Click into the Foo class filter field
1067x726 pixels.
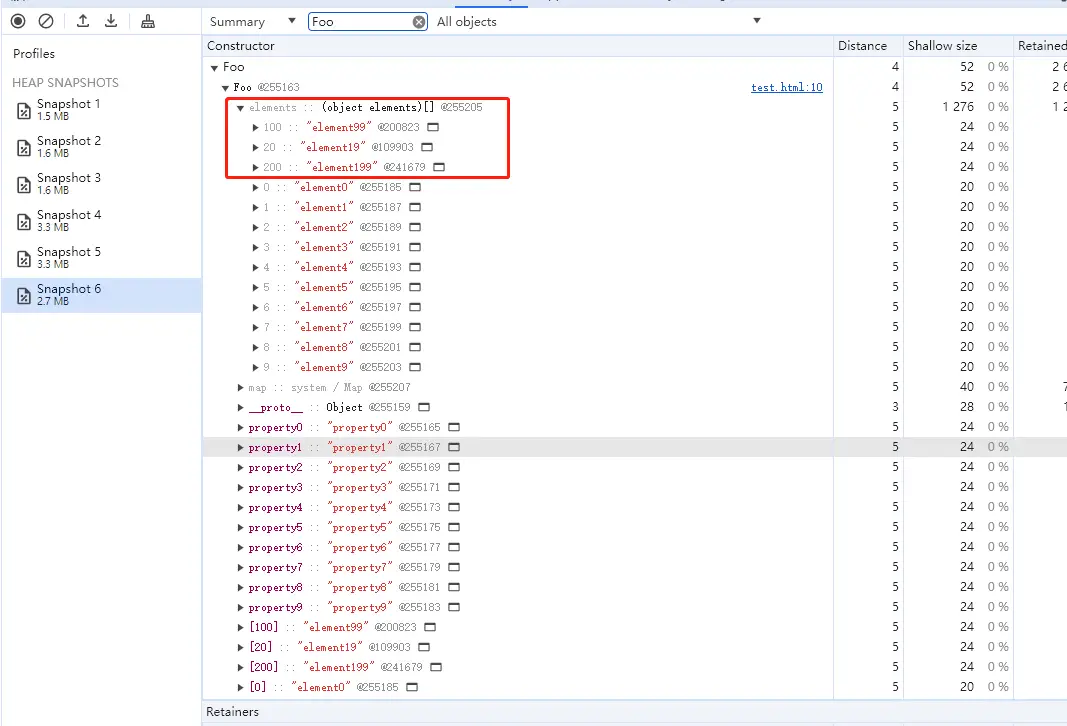click(x=358, y=21)
